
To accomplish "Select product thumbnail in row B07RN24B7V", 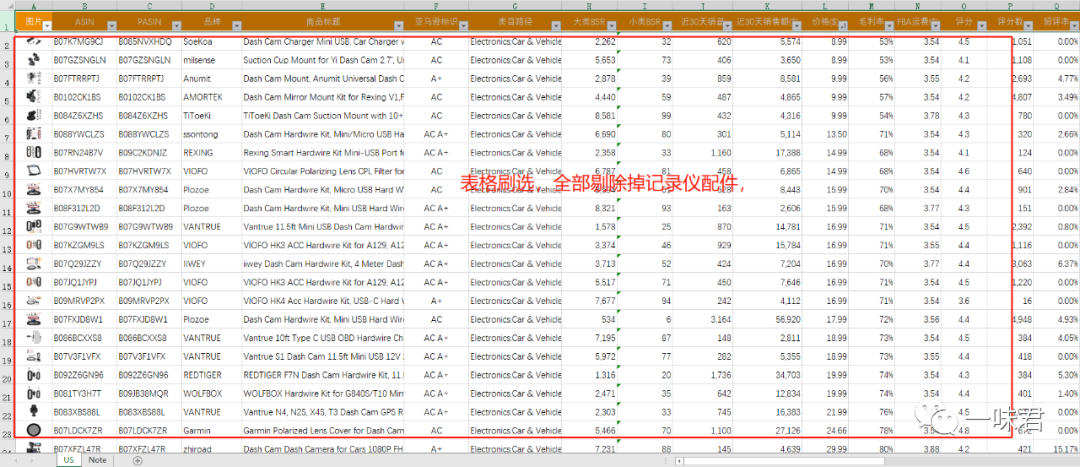I will coord(33,152).
